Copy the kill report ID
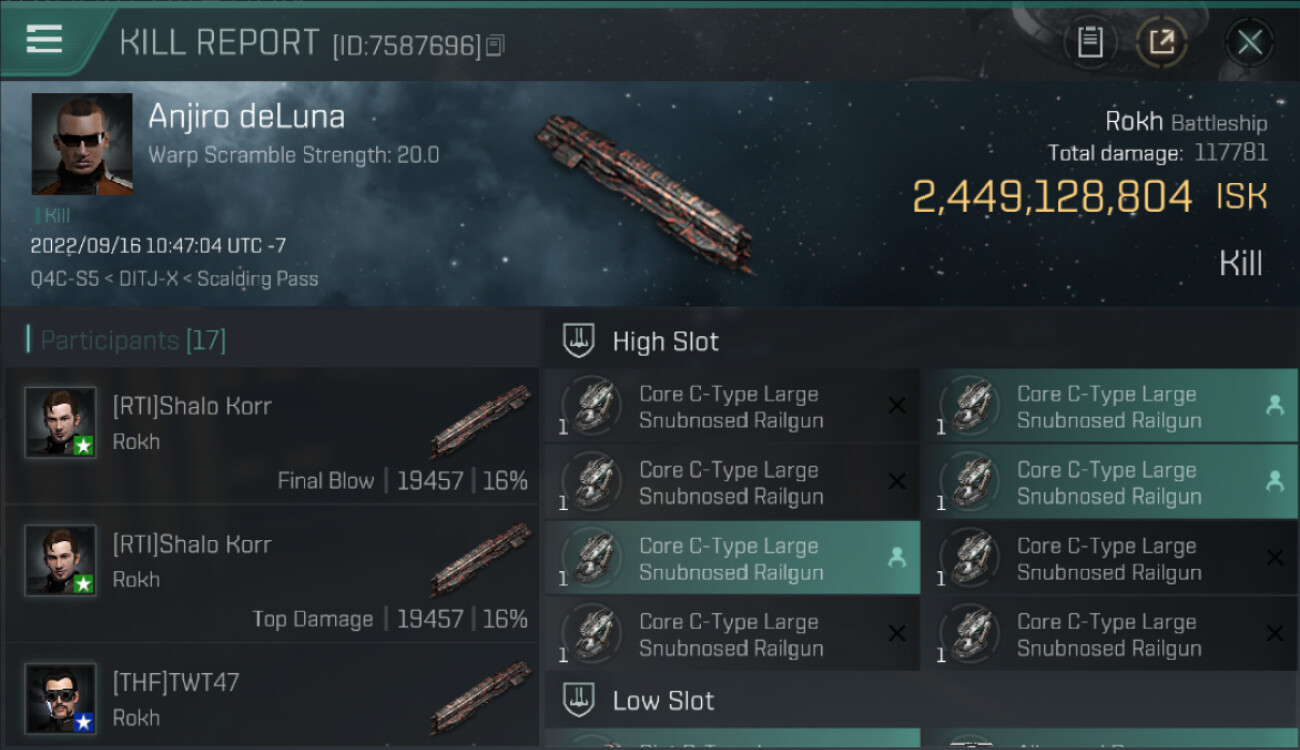Screen dimensions: 1300x750 [x=496, y=46]
